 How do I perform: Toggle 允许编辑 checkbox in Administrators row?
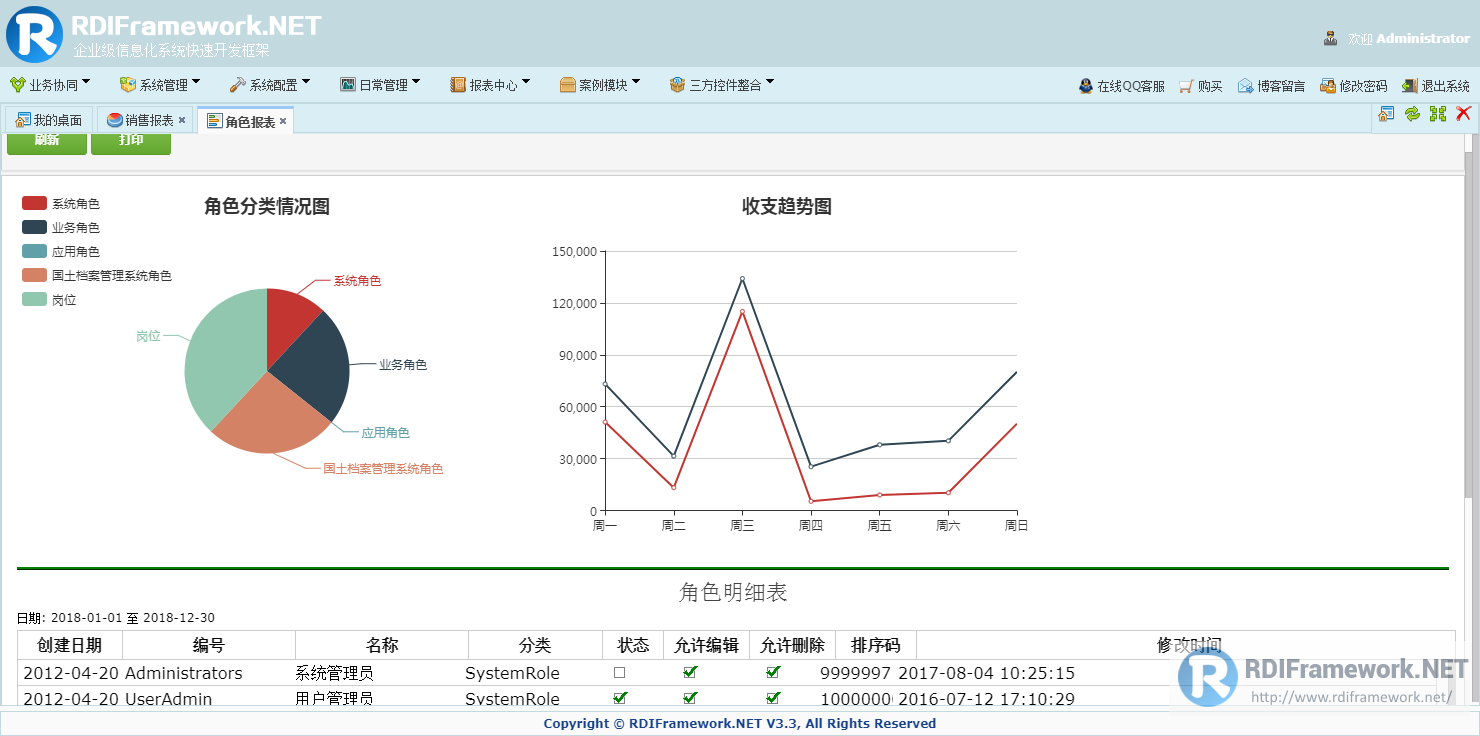(690, 672)
